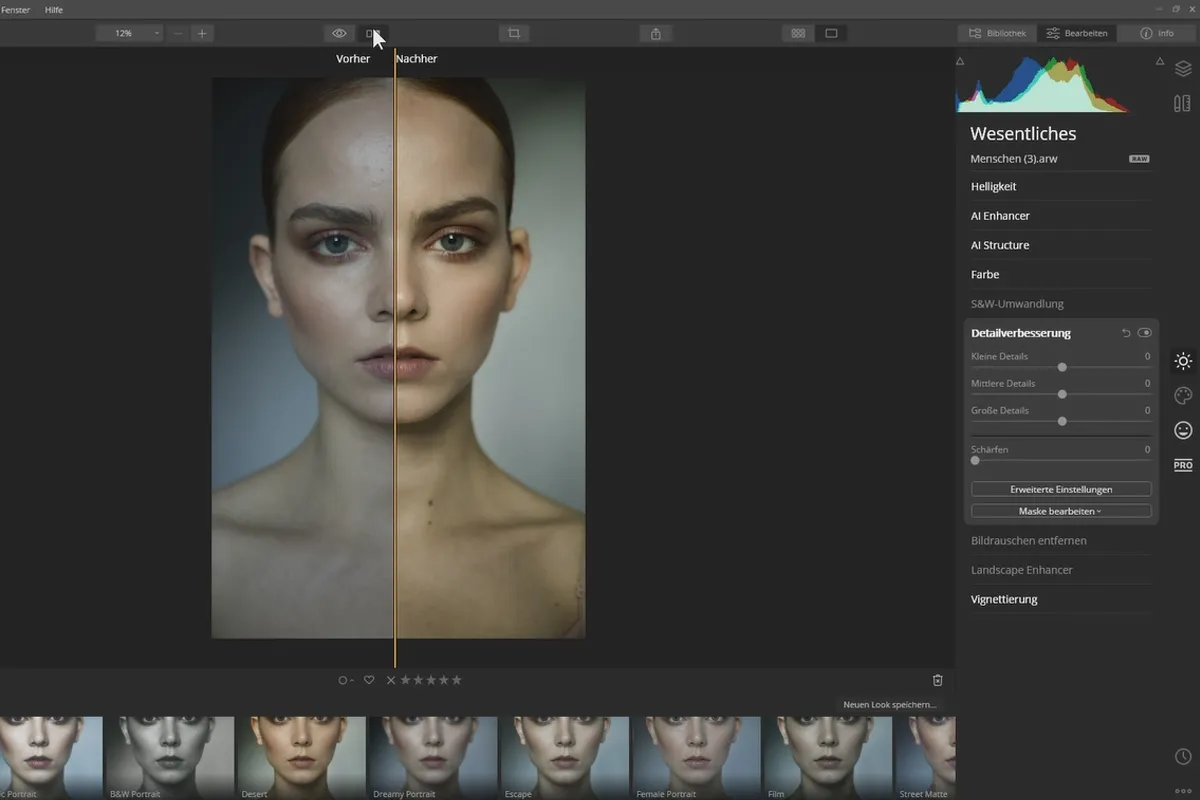Zoom in with the plus button
Viewport: 1200px width, 800px height.
(202, 33)
